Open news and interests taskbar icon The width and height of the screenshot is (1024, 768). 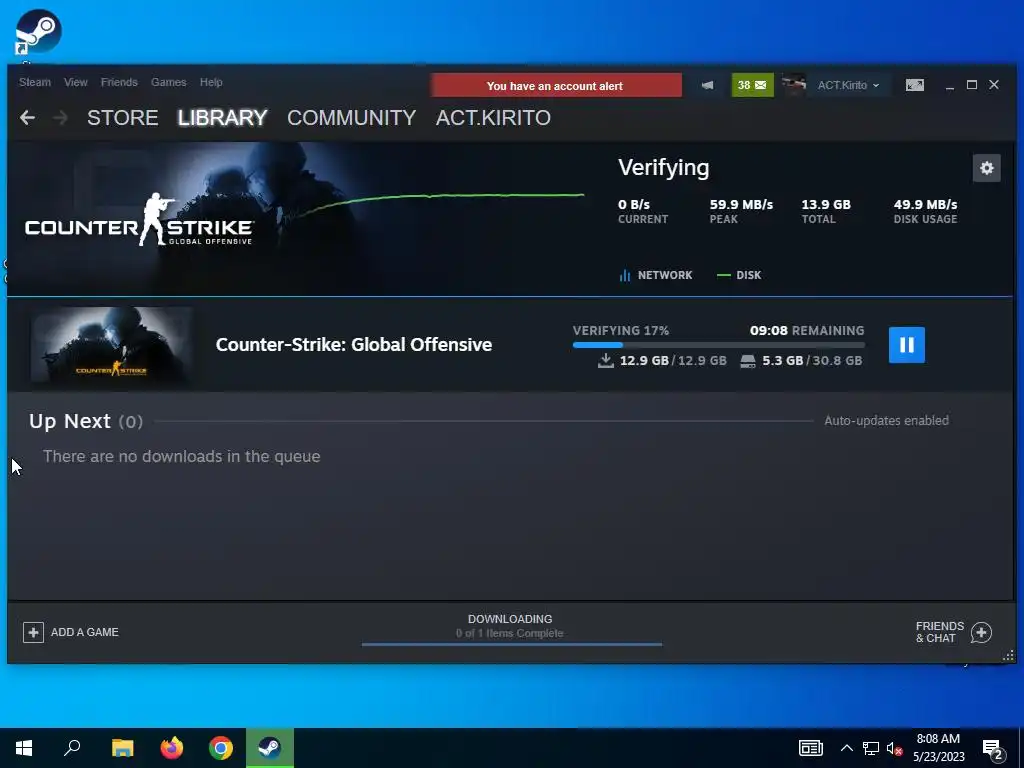pyautogui.click(x=810, y=748)
